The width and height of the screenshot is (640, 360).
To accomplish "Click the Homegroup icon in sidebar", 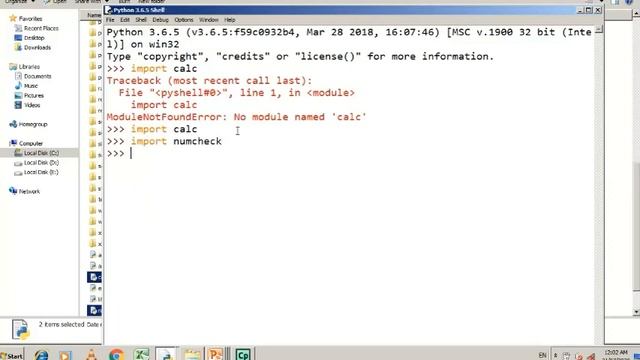I will click(13, 124).
